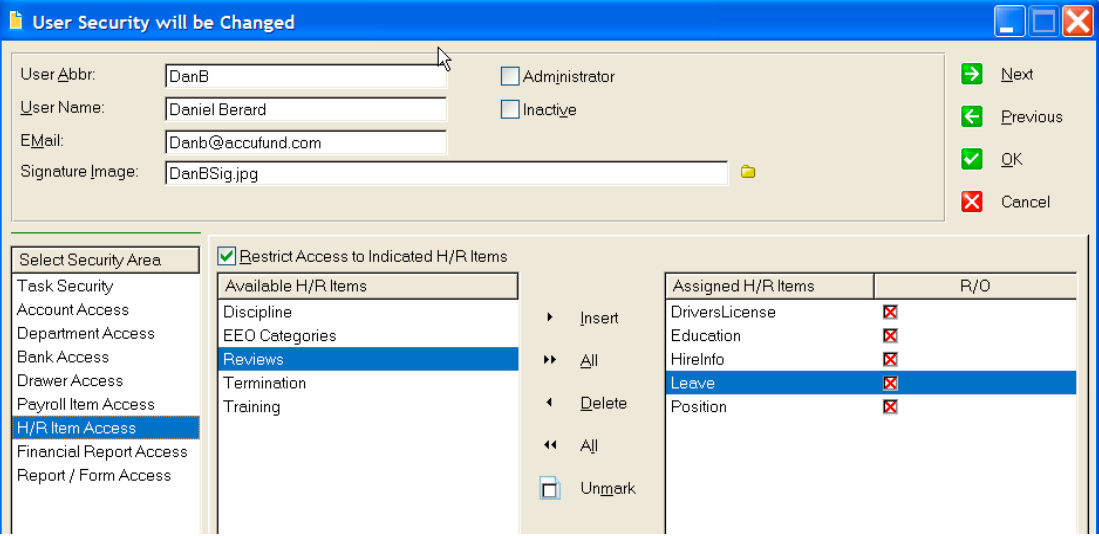Click the EMail field with Danb@accufund.com
1099x536 pixels.
click(x=306, y=142)
